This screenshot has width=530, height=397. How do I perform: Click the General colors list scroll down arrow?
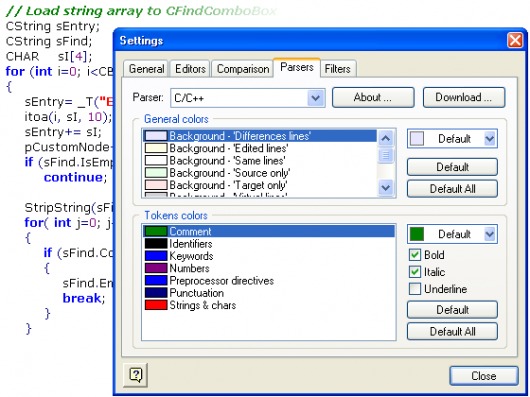386,187
